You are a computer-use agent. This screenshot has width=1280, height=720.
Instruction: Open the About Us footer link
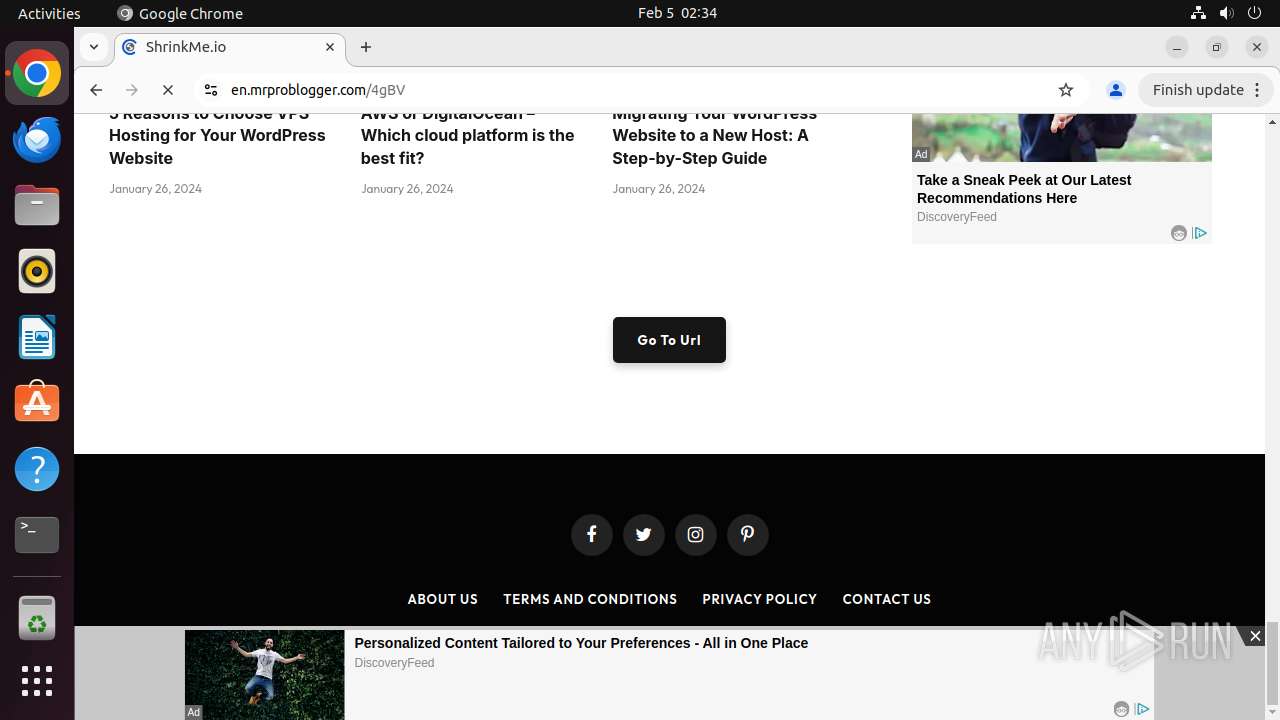442,599
